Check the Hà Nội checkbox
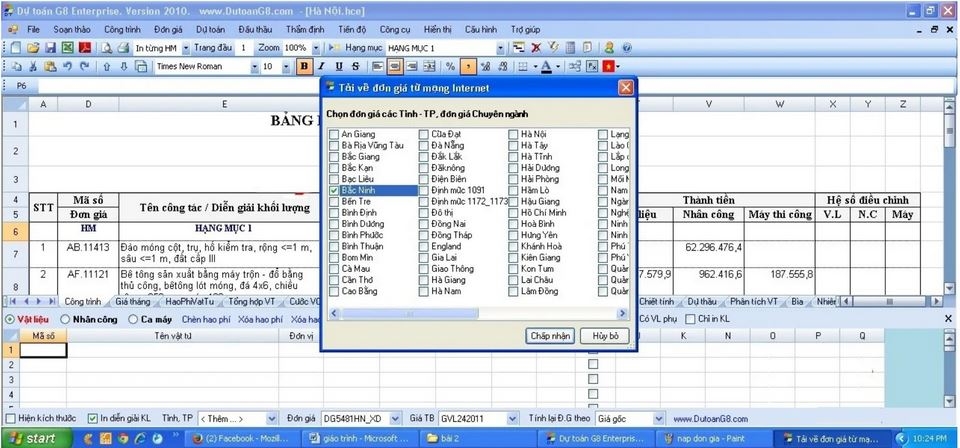The image size is (960, 448). tap(513, 134)
